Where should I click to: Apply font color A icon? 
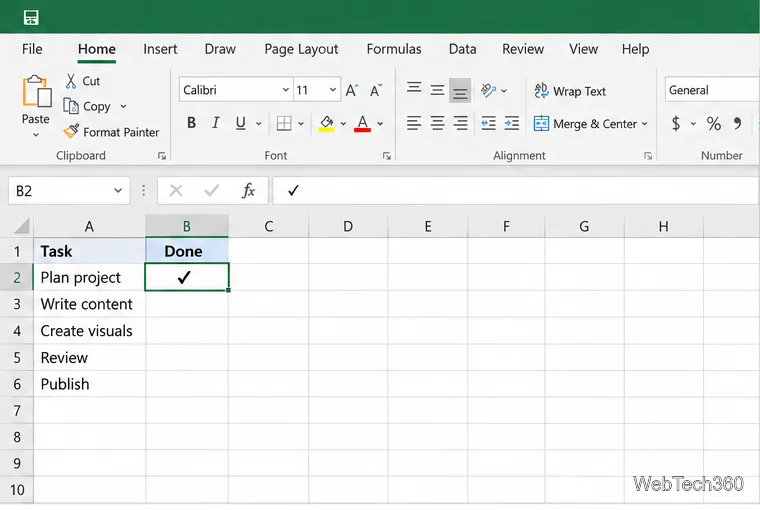[x=363, y=123]
